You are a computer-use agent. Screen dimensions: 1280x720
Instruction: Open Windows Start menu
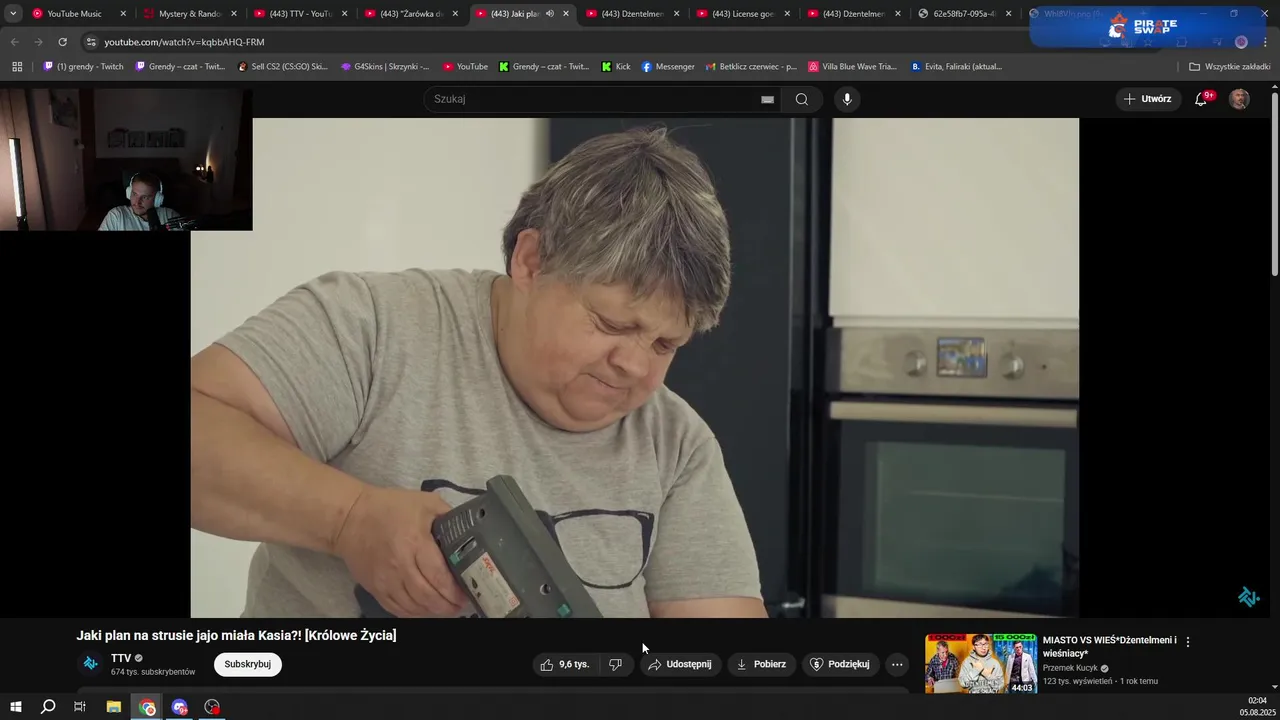pos(16,707)
